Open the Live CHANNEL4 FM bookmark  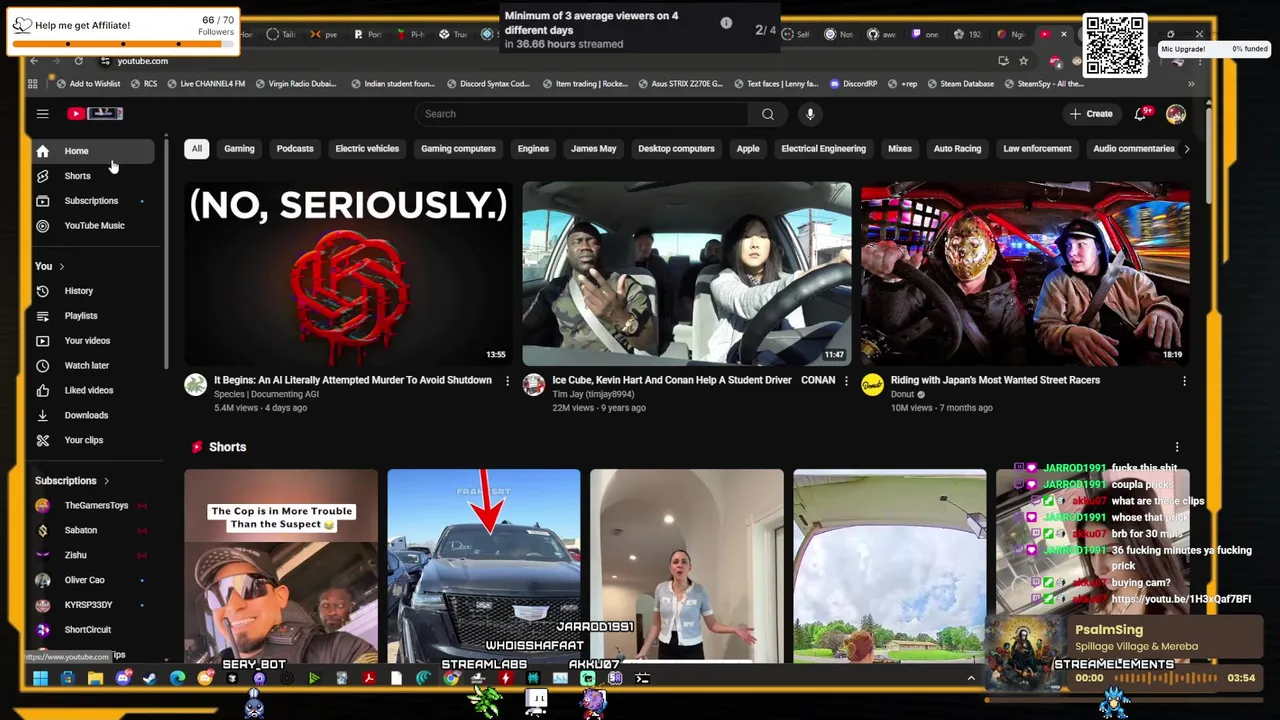click(x=206, y=84)
